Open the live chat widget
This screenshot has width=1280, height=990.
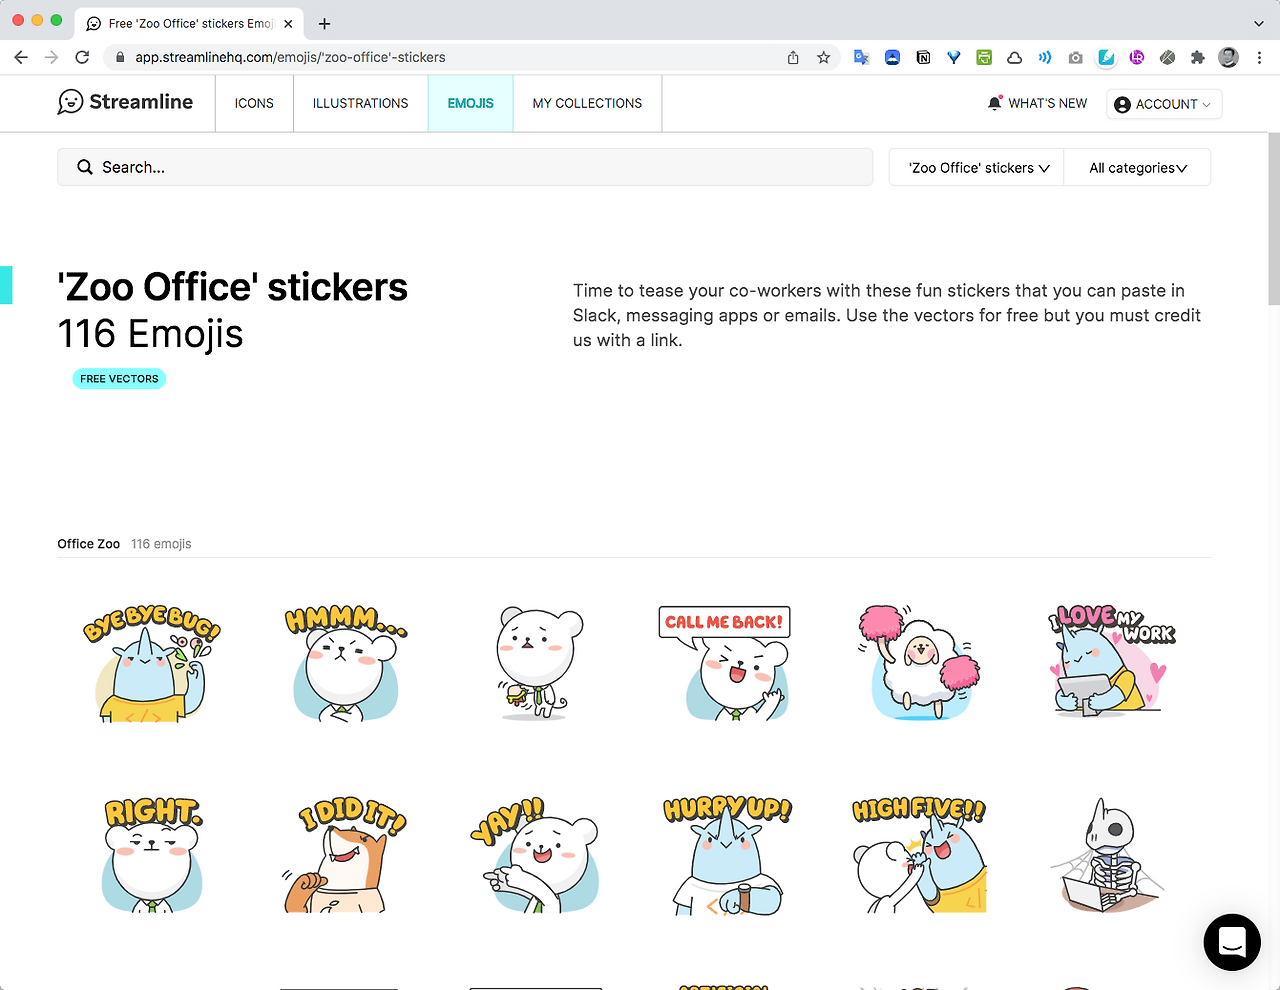click(x=1232, y=942)
